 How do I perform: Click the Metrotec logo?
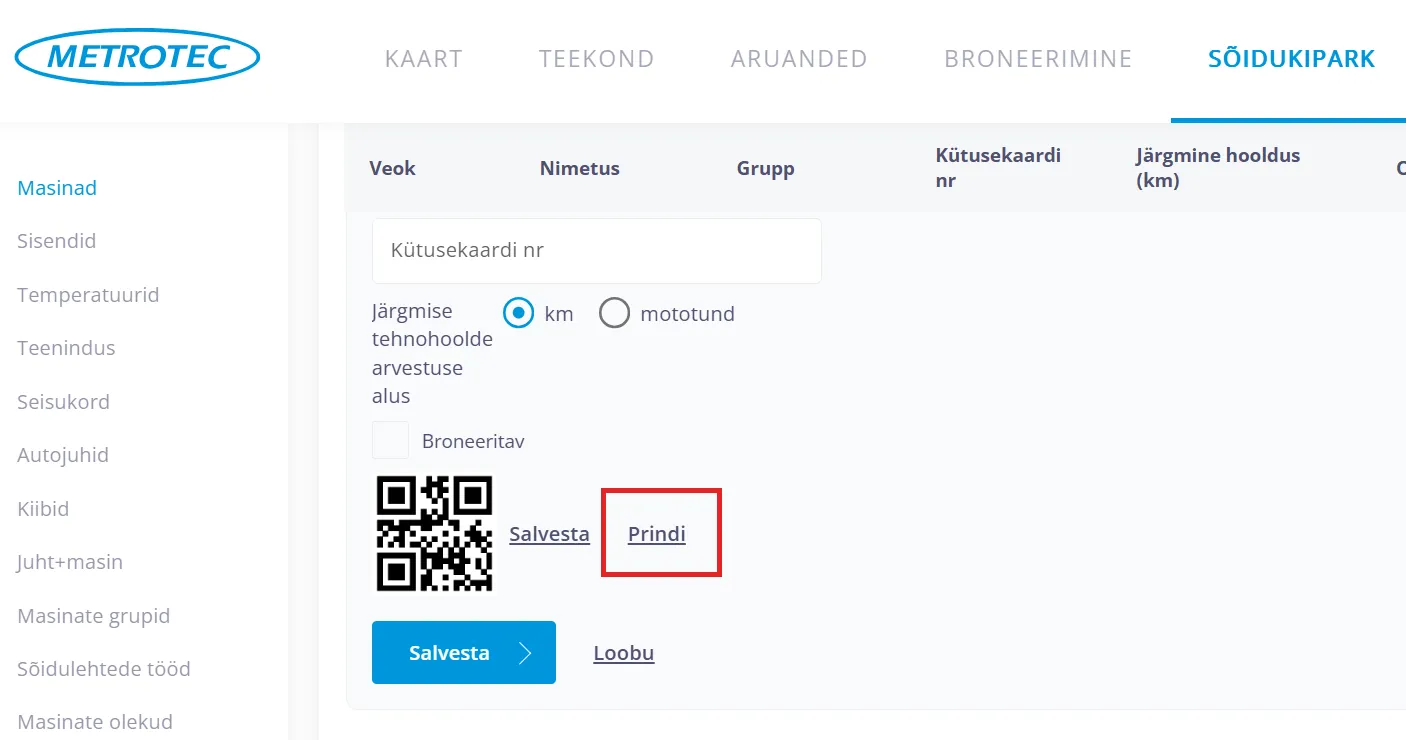[x=138, y=57]
